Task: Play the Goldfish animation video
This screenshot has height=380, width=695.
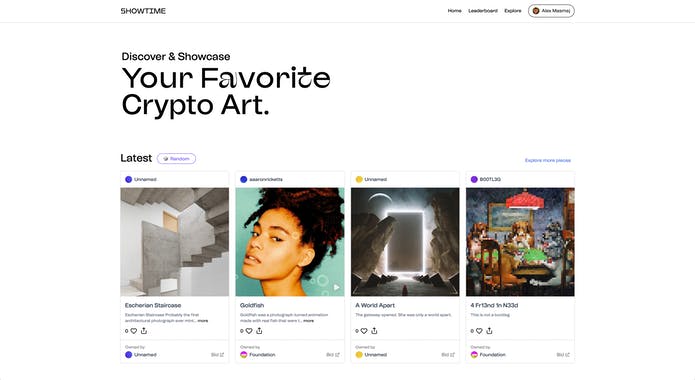Action: coord(336,287)
